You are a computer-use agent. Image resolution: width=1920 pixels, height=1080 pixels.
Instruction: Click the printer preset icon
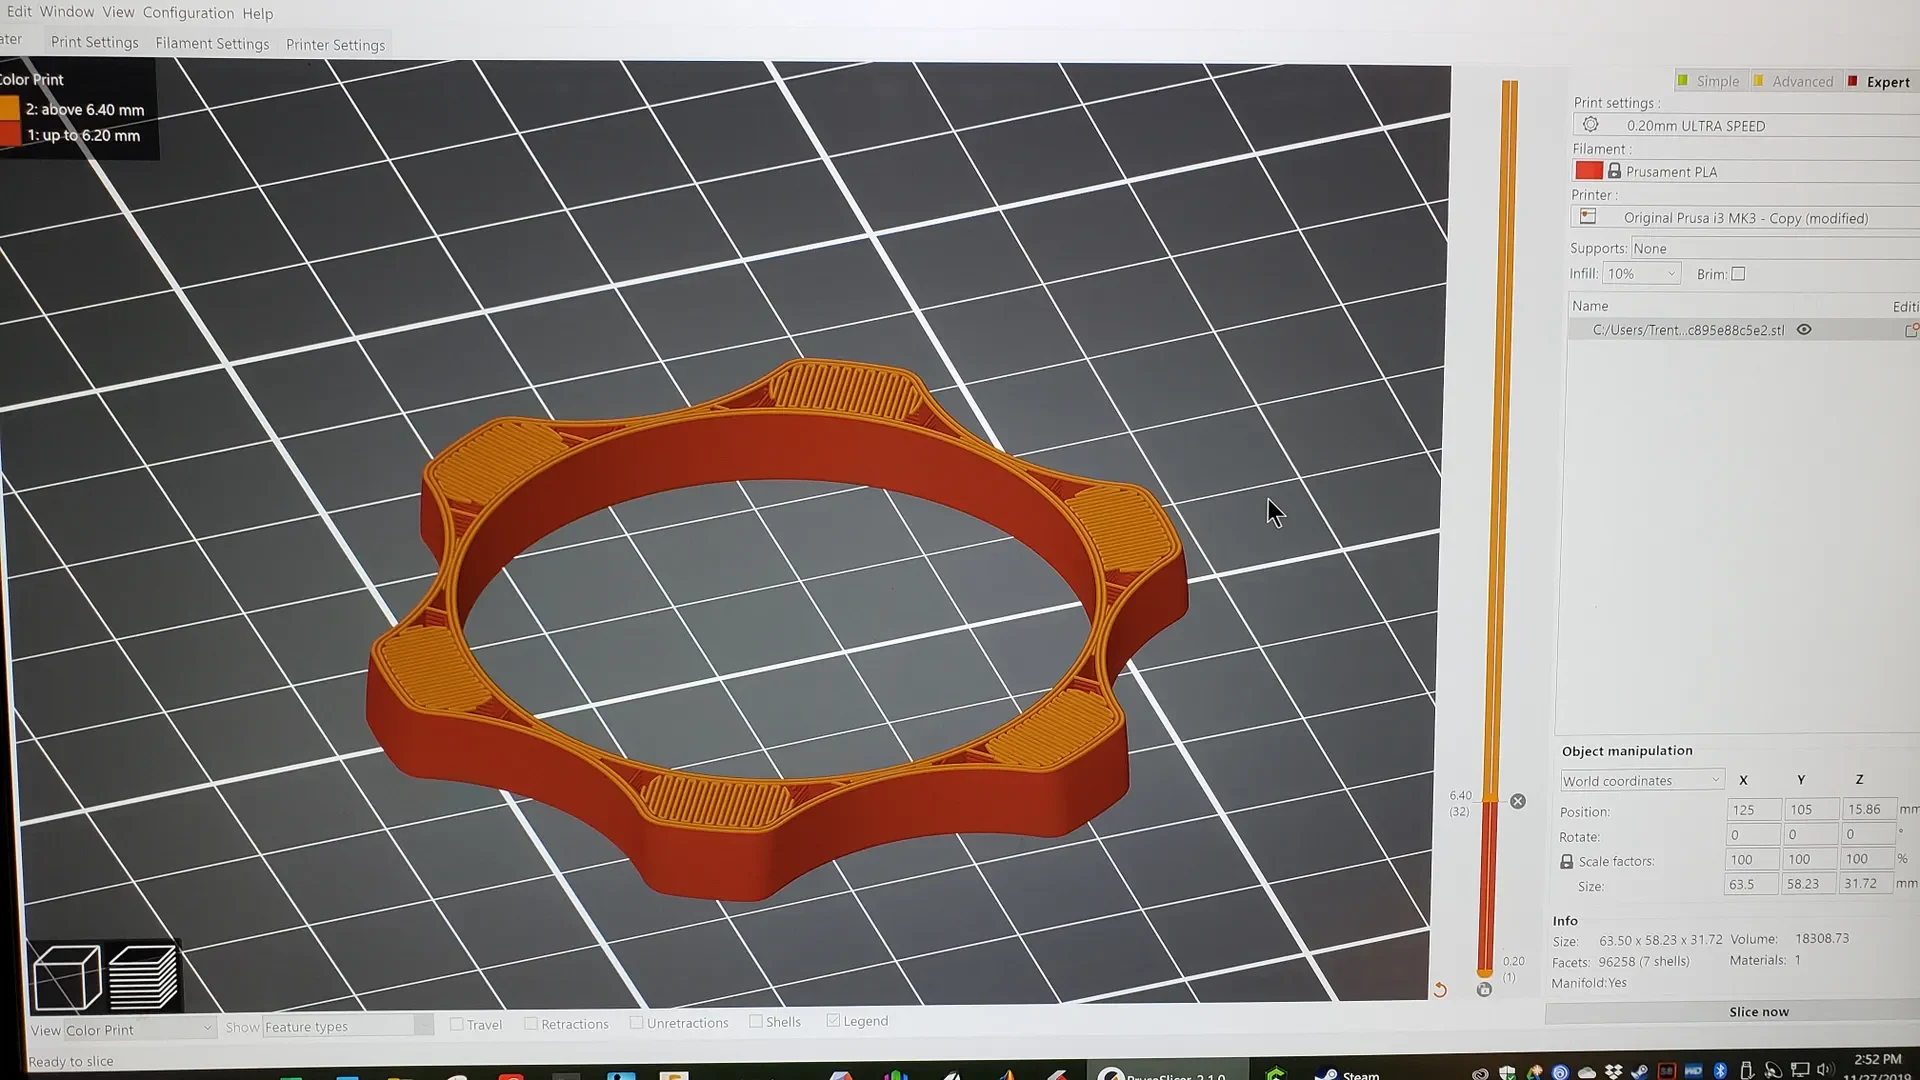click(x=1588, y=217)
